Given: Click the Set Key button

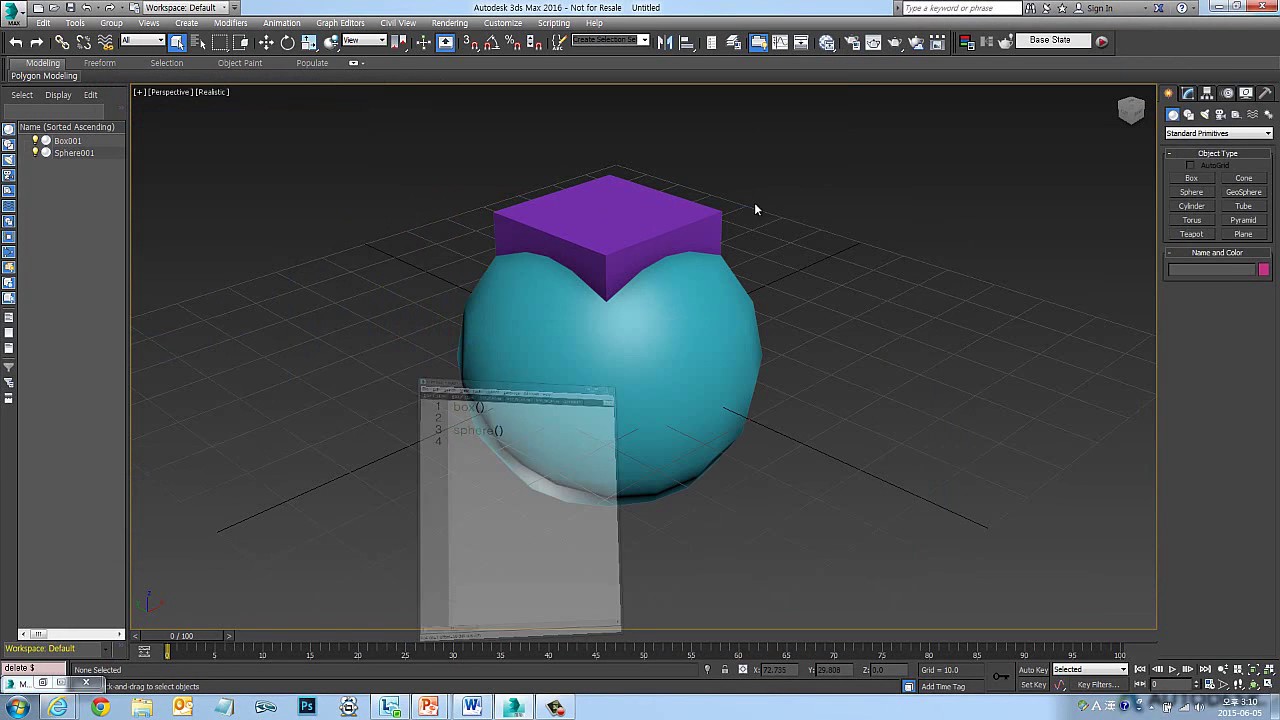Looking at the screenshot, I should (1033, 685).
